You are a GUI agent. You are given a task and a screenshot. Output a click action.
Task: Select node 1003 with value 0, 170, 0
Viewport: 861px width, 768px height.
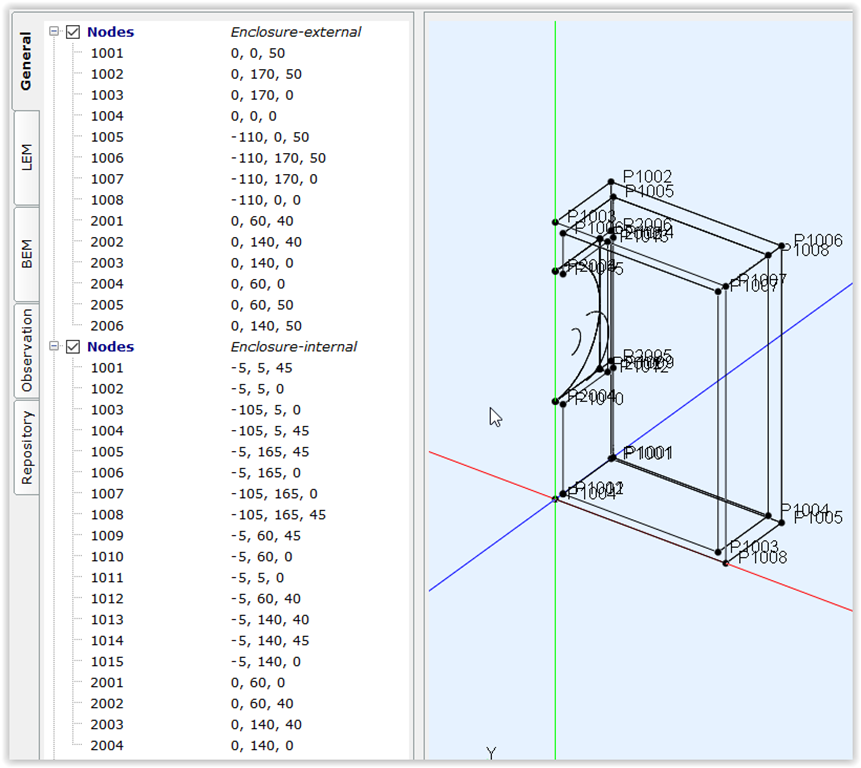[107, 95]
